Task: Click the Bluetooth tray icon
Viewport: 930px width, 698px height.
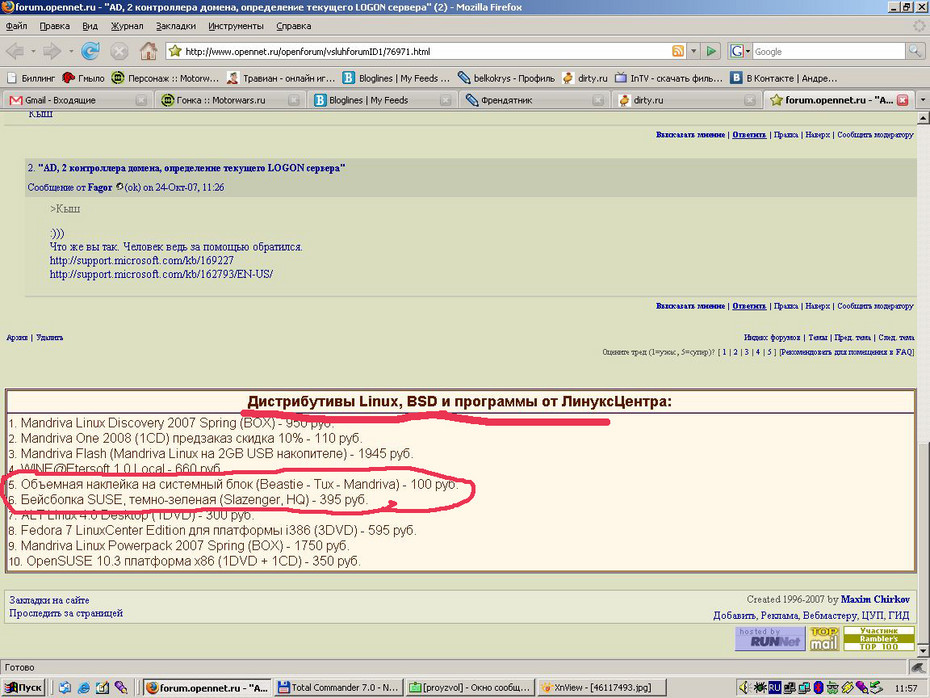Action: 818,688
